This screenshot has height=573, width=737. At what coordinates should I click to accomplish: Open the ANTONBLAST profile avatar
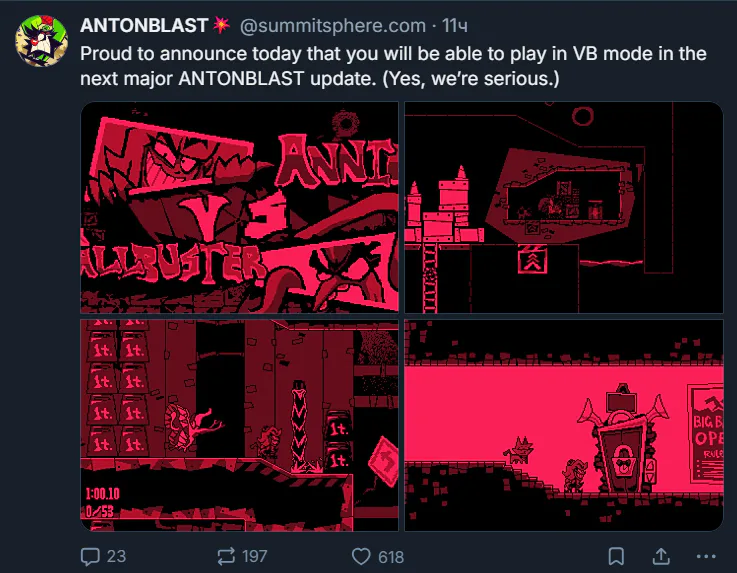click(41, 41)
